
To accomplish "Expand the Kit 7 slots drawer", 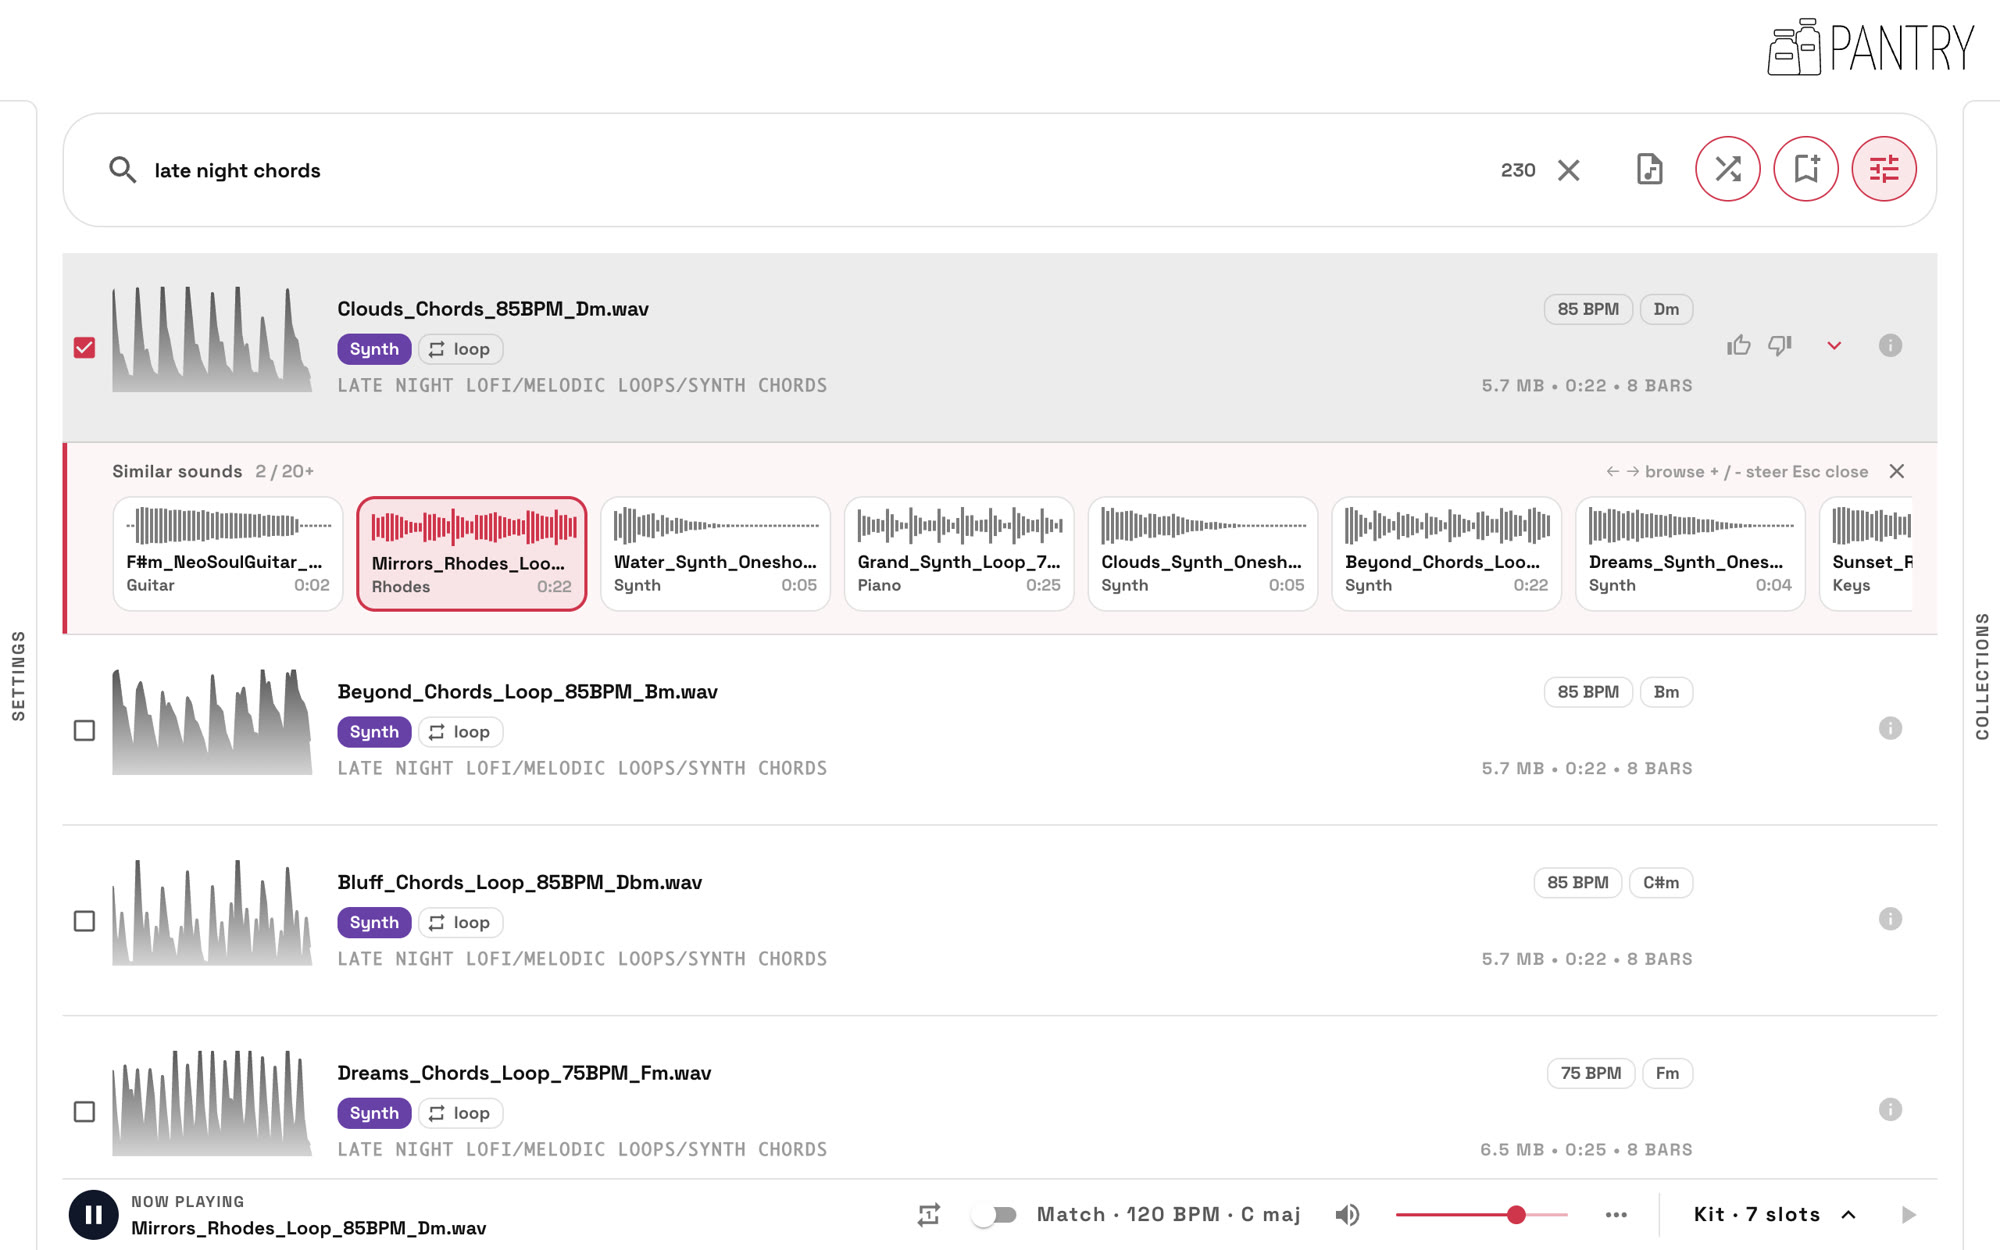I will (x=1775, y=1215).
